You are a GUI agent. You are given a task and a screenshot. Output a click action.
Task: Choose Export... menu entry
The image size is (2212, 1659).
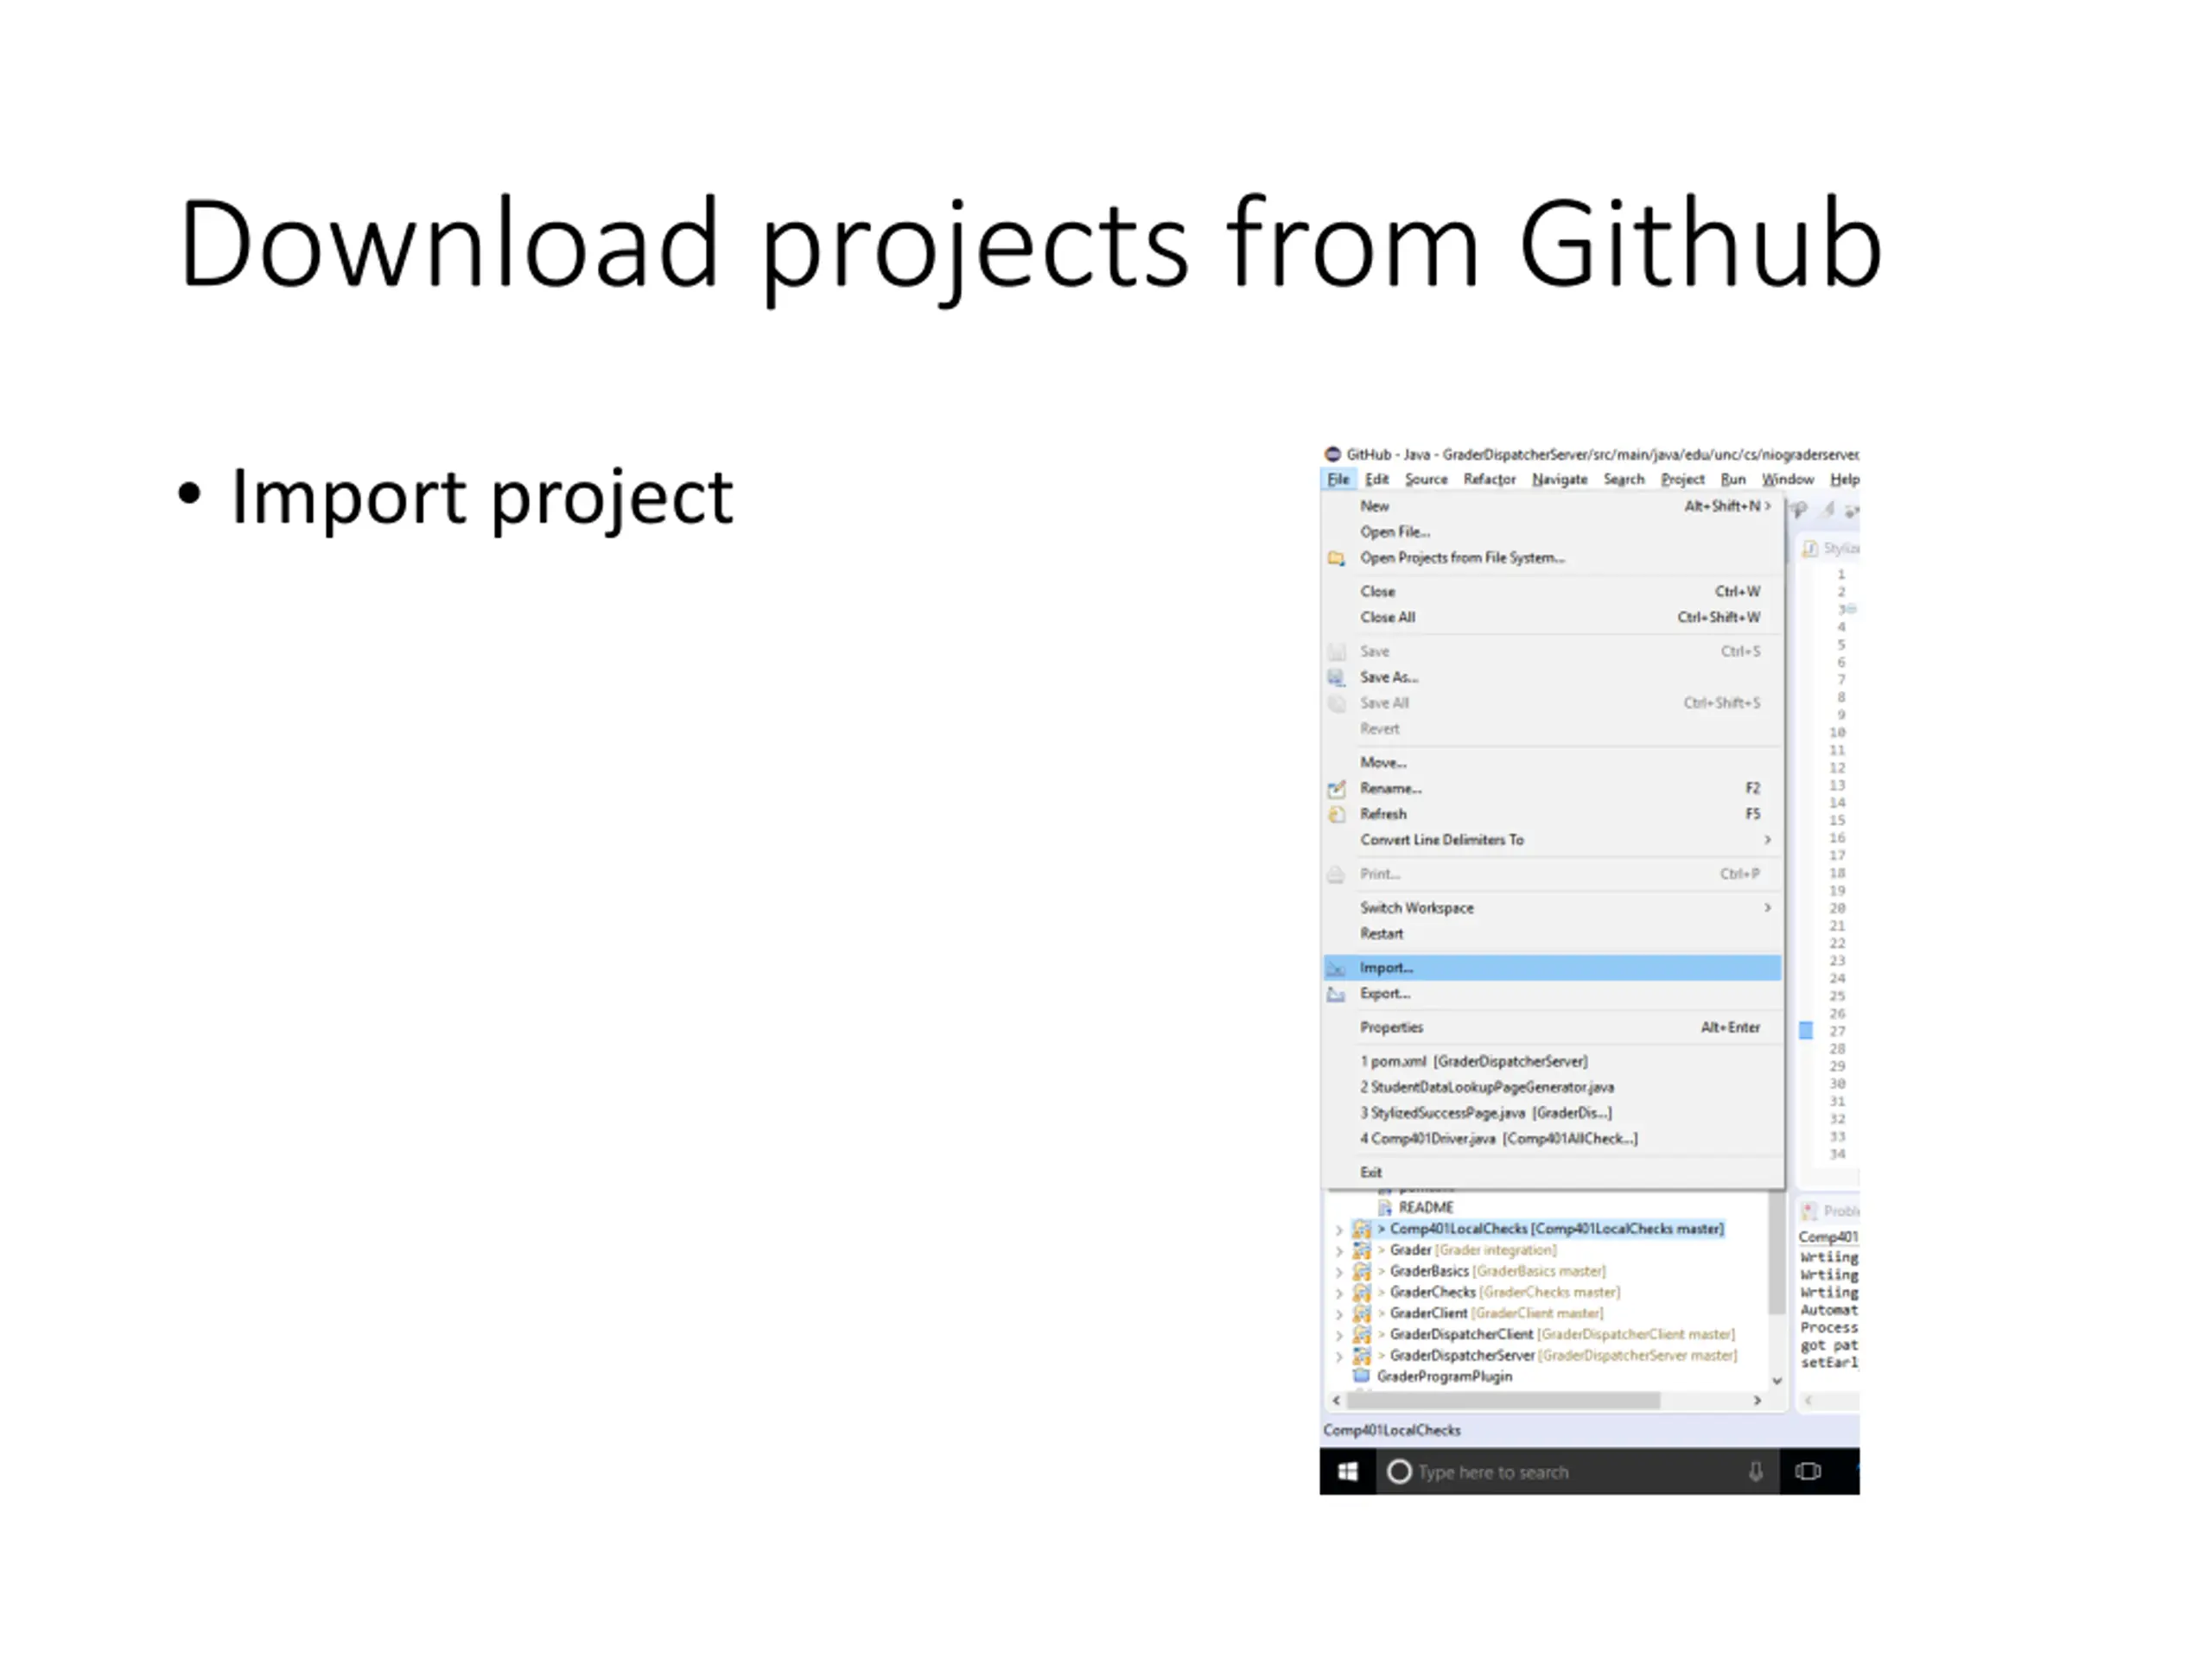pos(1553,994)
